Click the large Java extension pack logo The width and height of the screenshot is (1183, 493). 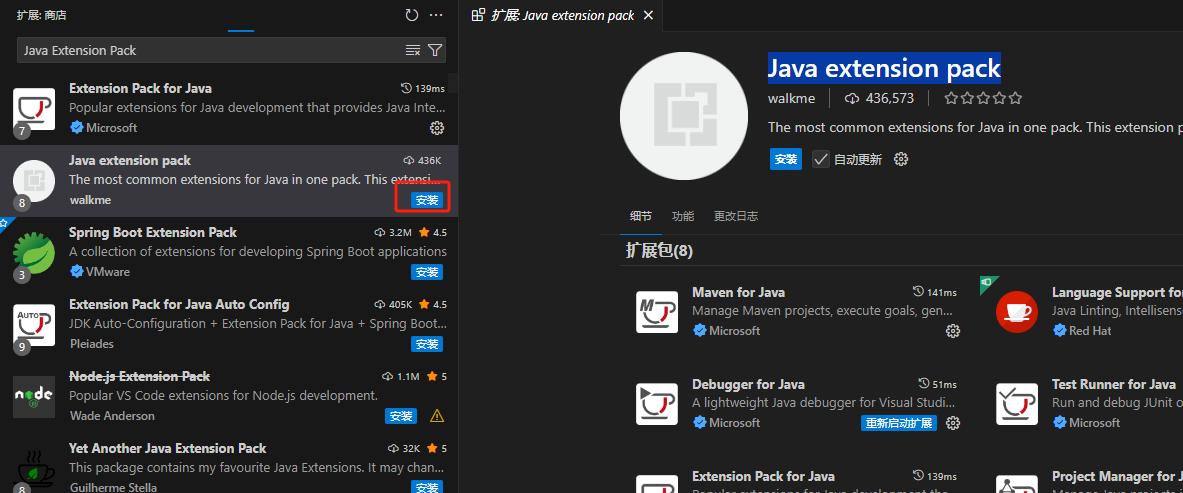[x=684, y=116]
